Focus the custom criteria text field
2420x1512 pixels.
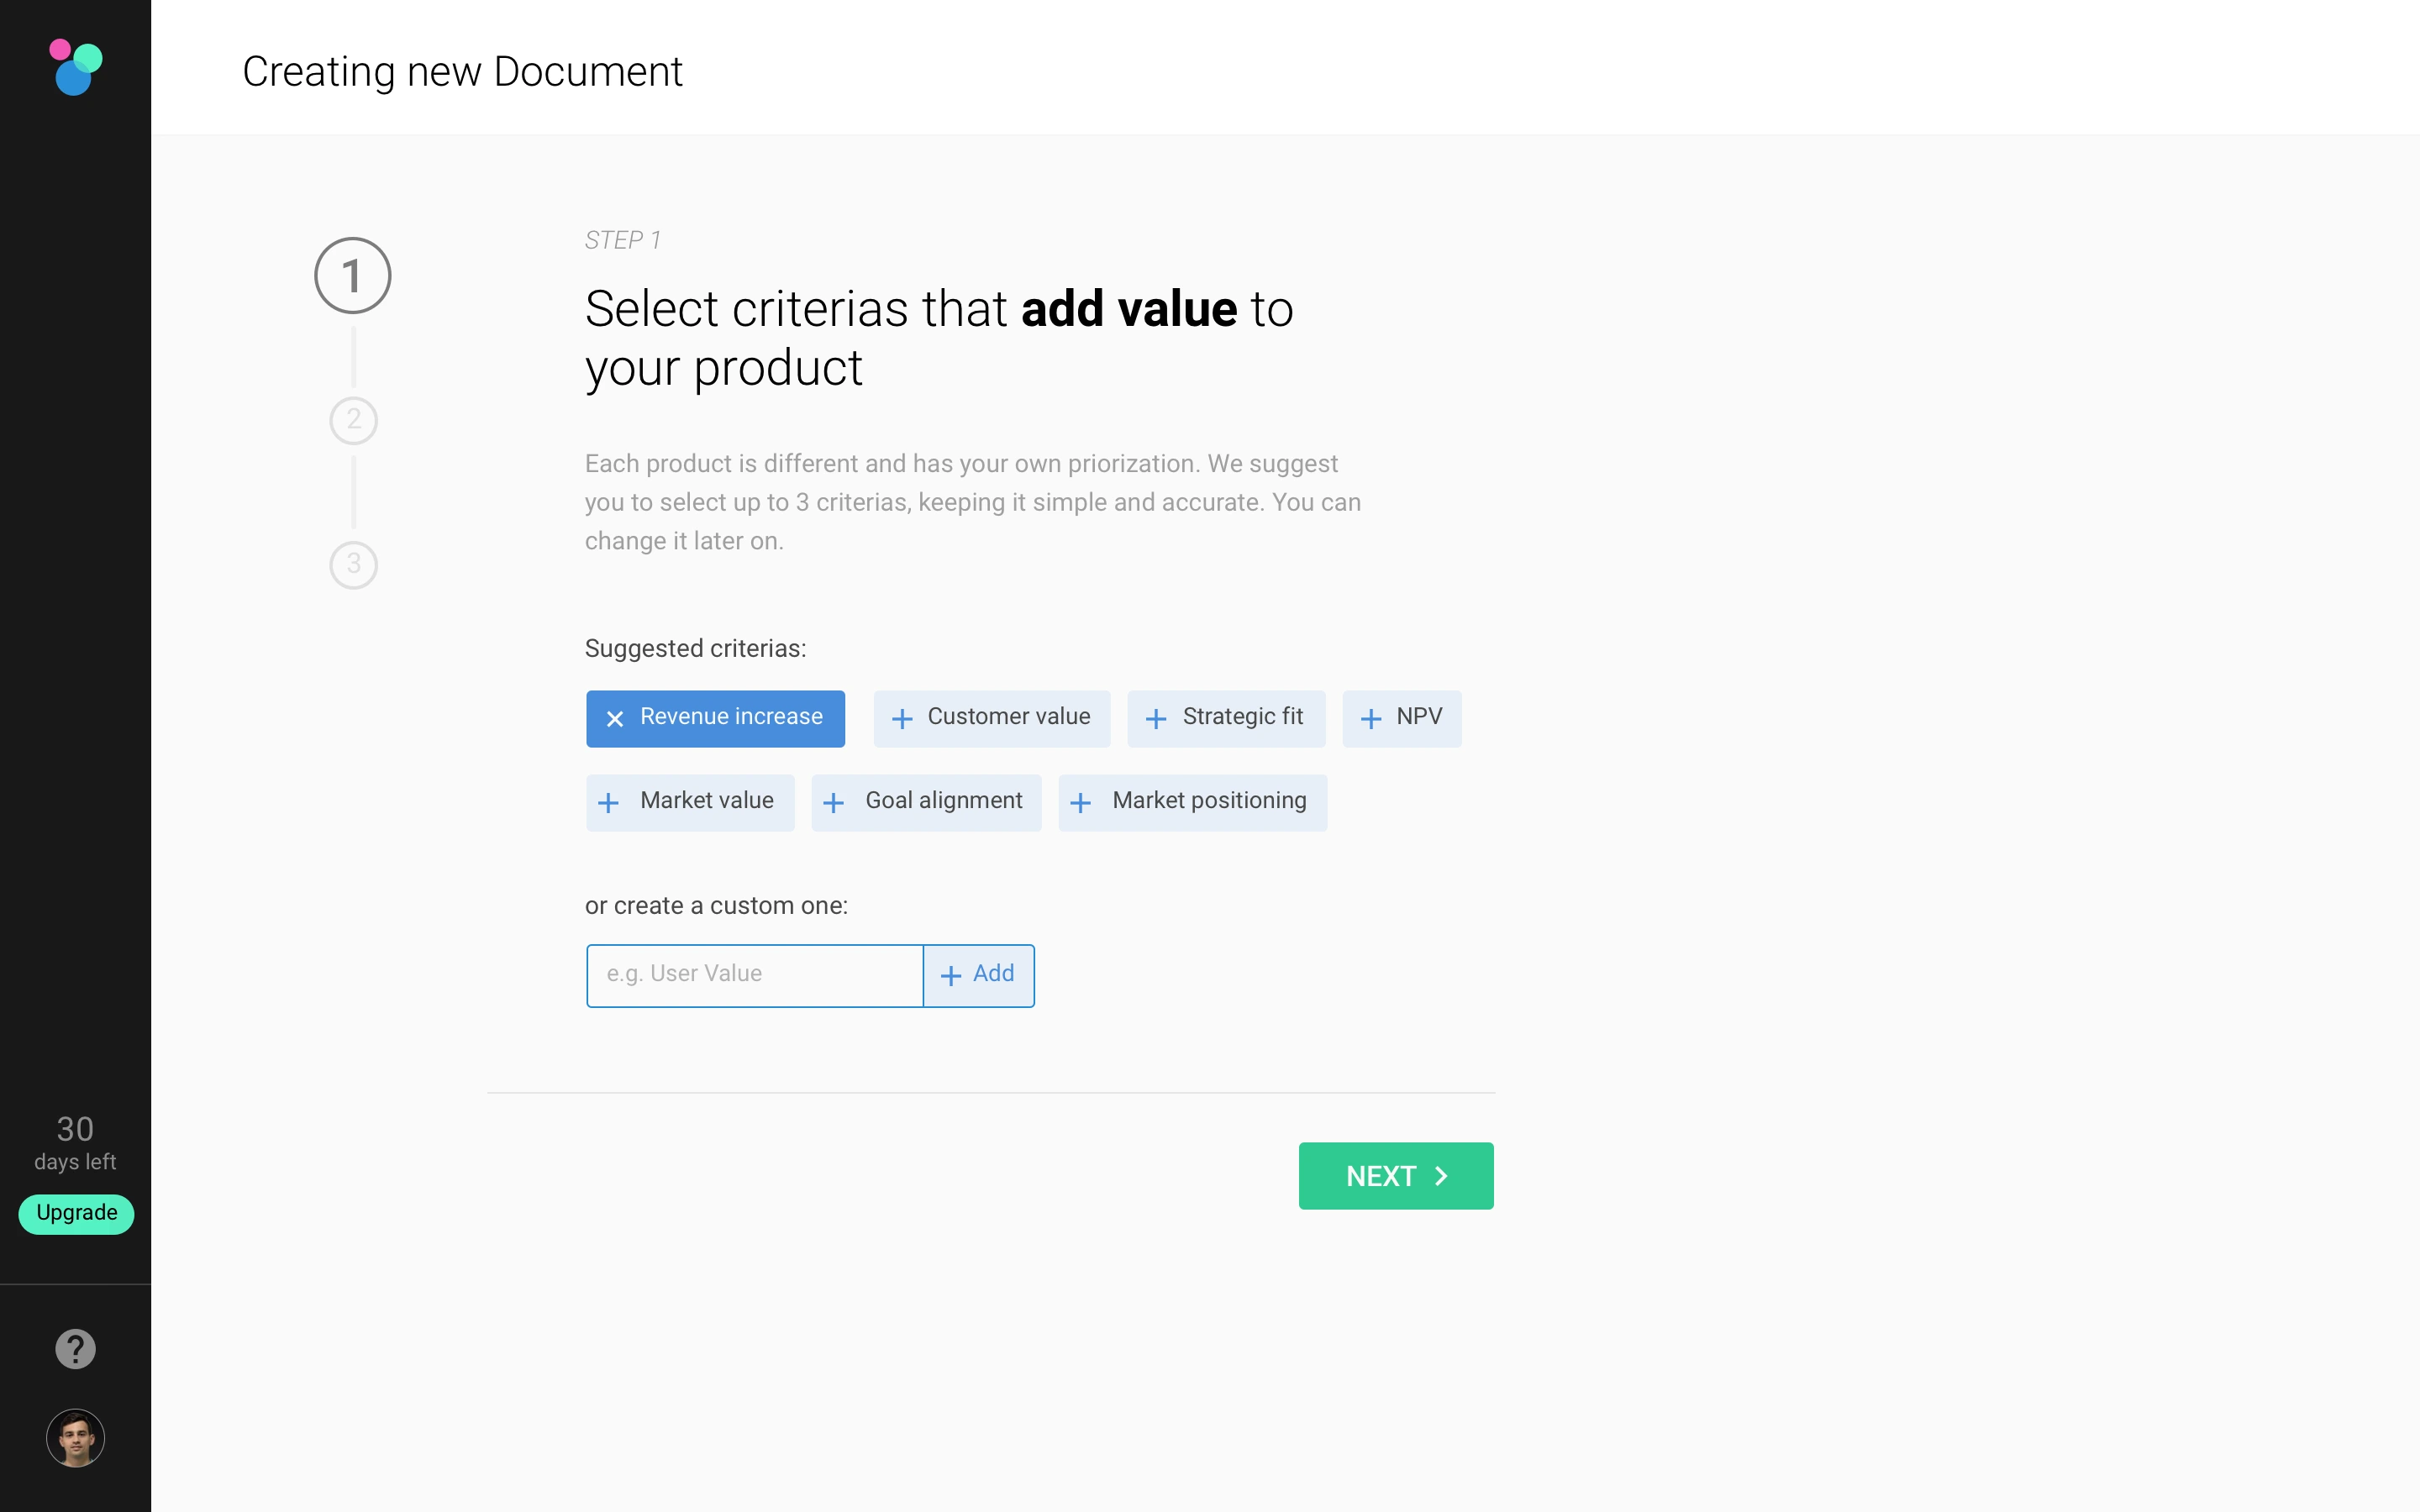pyautogui.click(x=754, y=975)
